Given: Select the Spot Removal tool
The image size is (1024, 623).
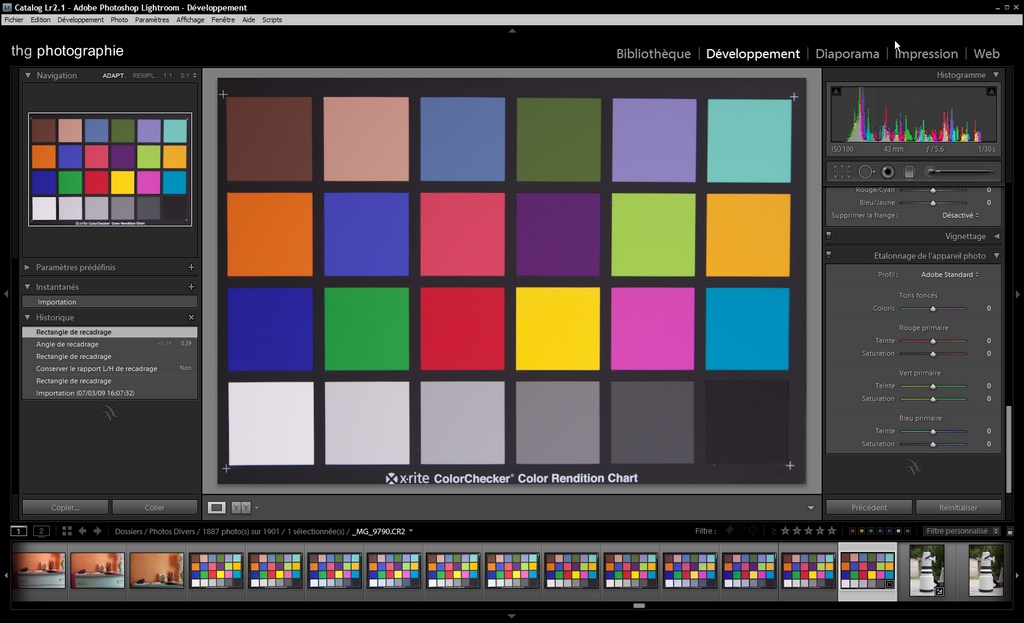Looking at the screenshot, I should point(866,172).
